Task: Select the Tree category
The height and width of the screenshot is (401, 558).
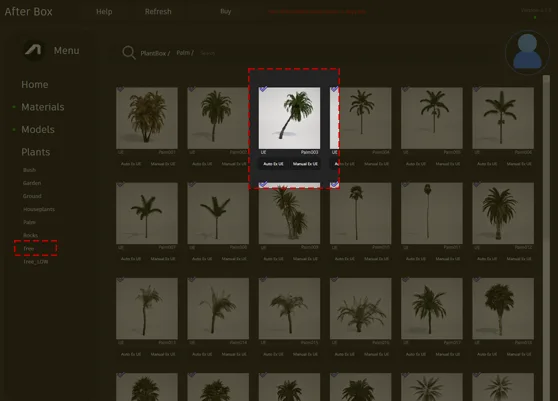Action: coord(29,248)
